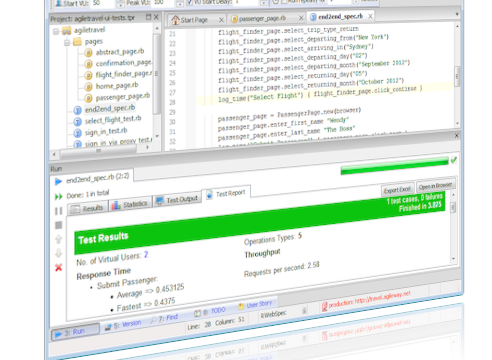This screenshot has width=492, height=360.
Task: Click the Start VU input field
Action: 103,3
